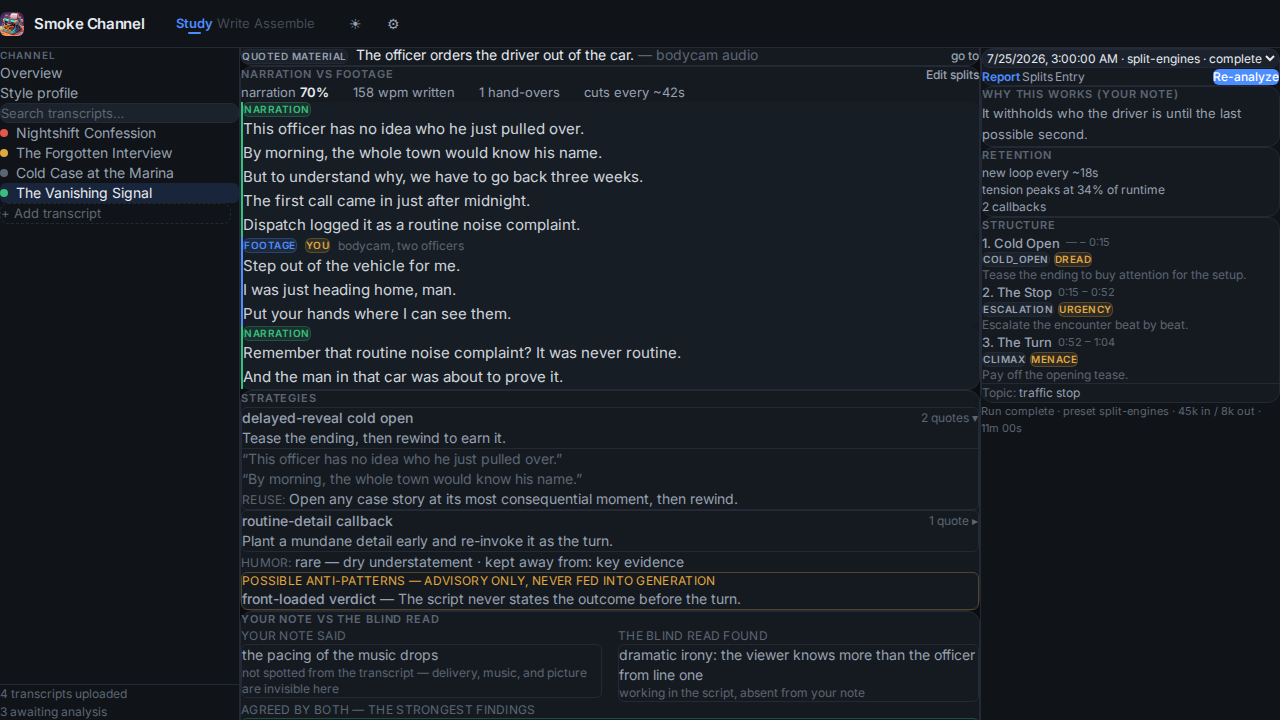The height and width of the screenshot is (720, 1280).
Task: Open the channel Overview
Action: point(120,73)
